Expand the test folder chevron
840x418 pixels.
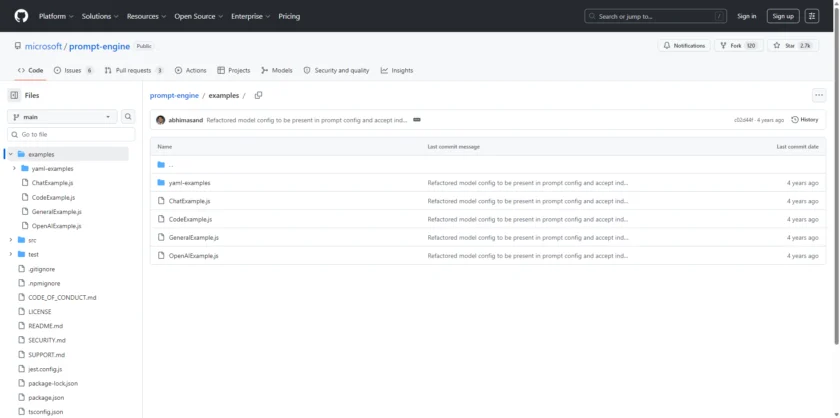(x=10, y=254)
